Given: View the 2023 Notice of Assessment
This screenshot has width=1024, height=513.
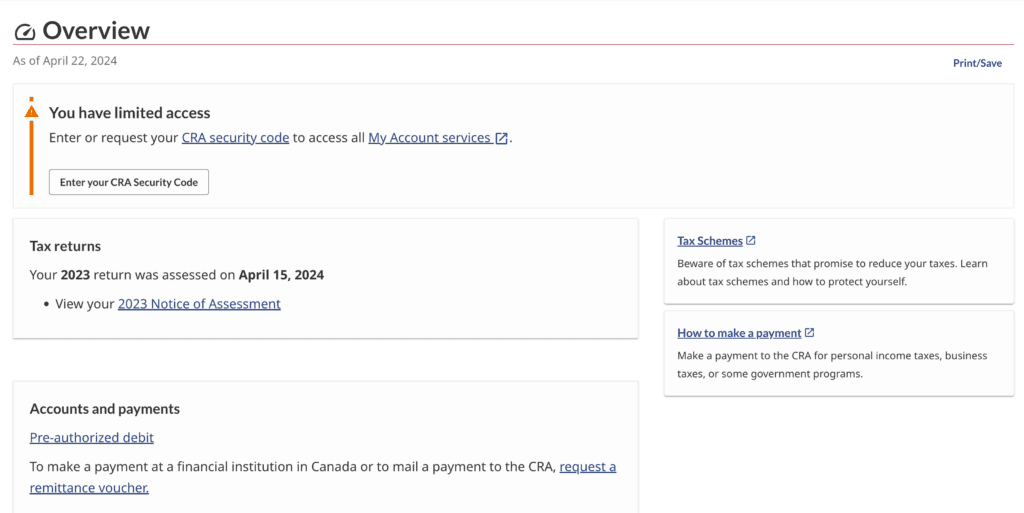Looking at the screenshot, I should pyautogui.click(x=199, y=303).
